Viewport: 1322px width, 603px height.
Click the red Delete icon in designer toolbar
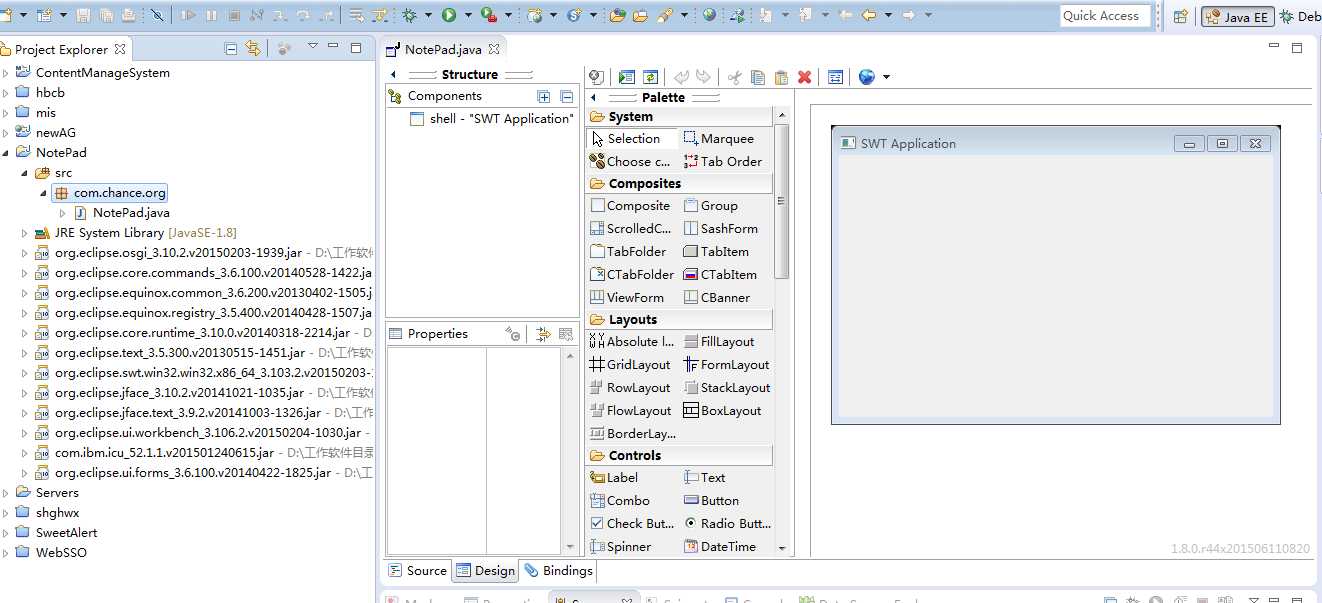[x=804, y=77]
